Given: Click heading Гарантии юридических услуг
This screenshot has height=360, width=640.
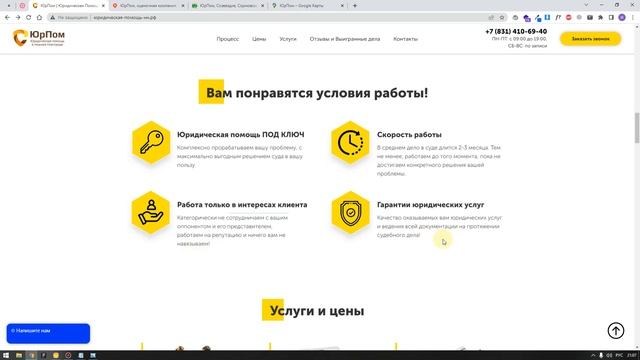Looking at the screenshot, I should click(x=431, y=205).
